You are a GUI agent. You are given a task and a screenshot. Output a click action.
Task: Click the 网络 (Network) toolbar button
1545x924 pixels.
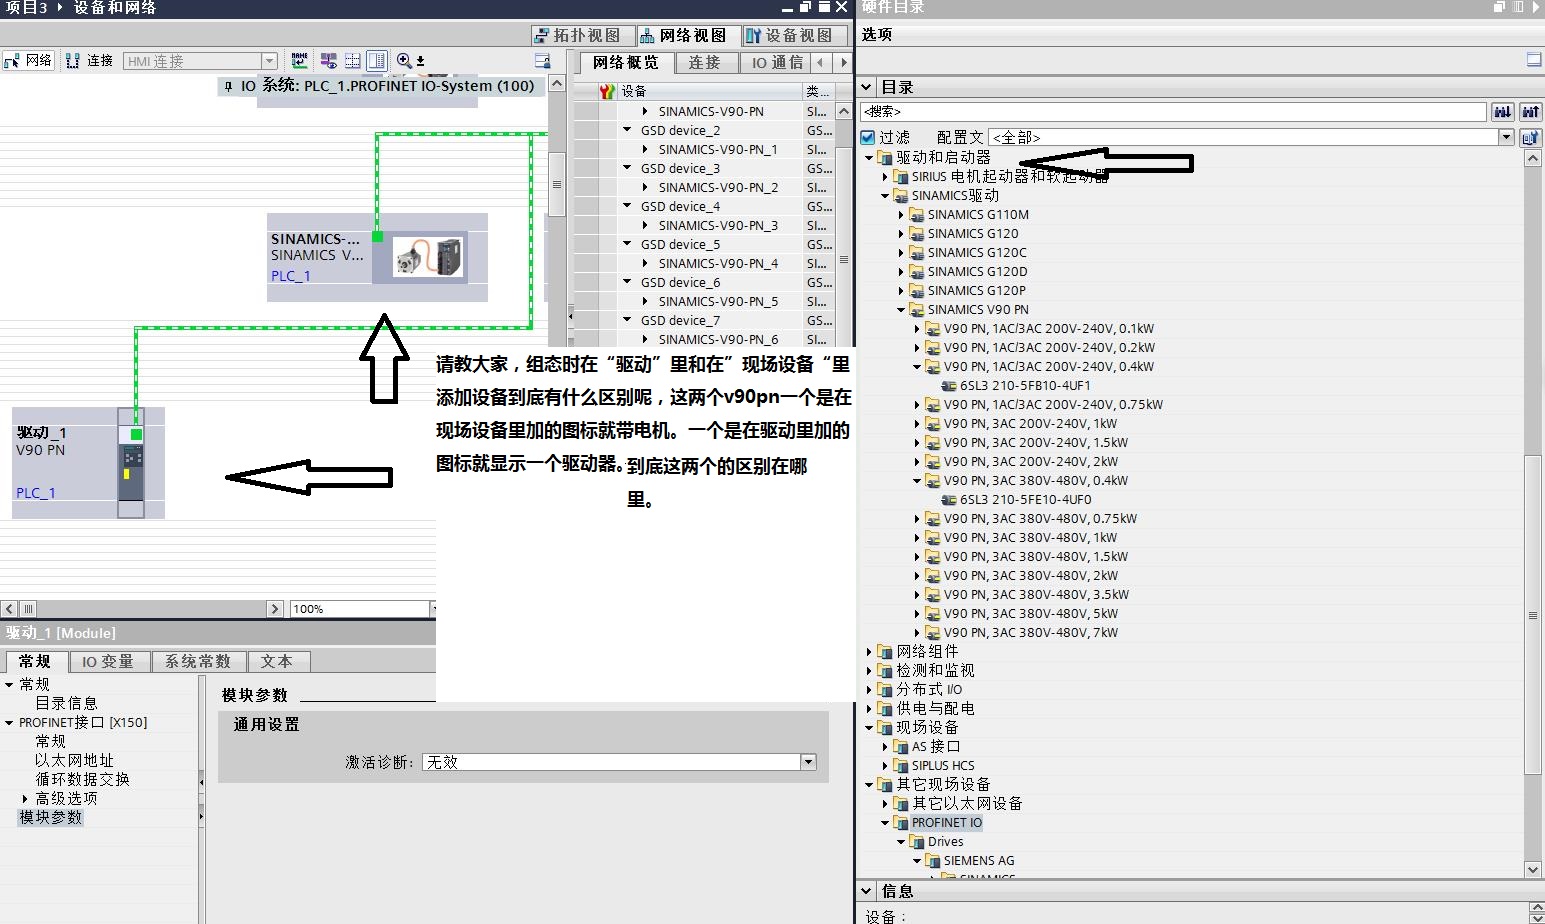(x=28, y=61)
